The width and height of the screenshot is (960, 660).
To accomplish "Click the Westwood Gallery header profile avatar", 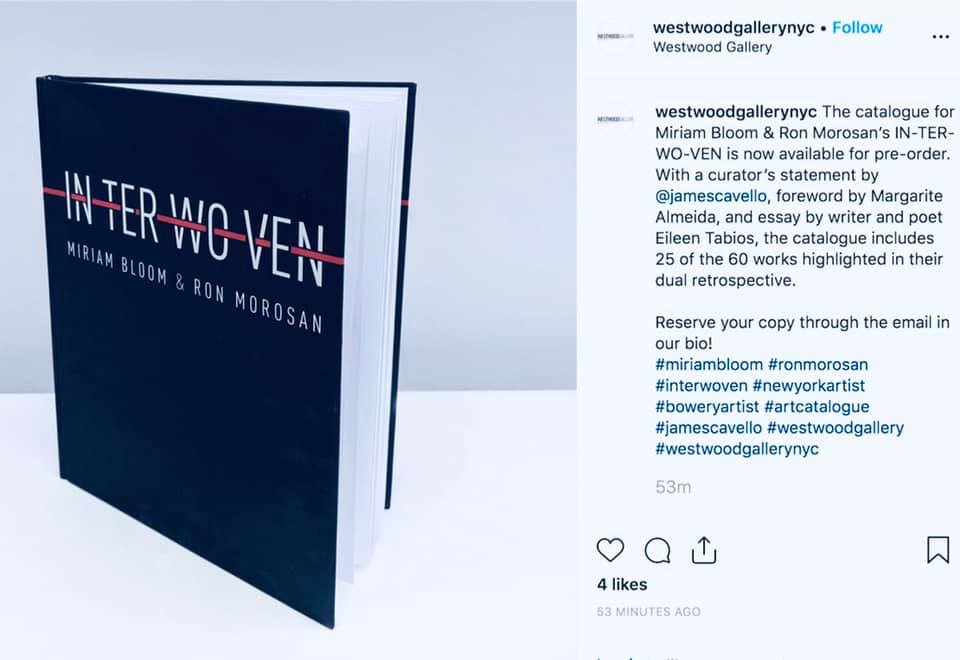I will pos(615,37).
